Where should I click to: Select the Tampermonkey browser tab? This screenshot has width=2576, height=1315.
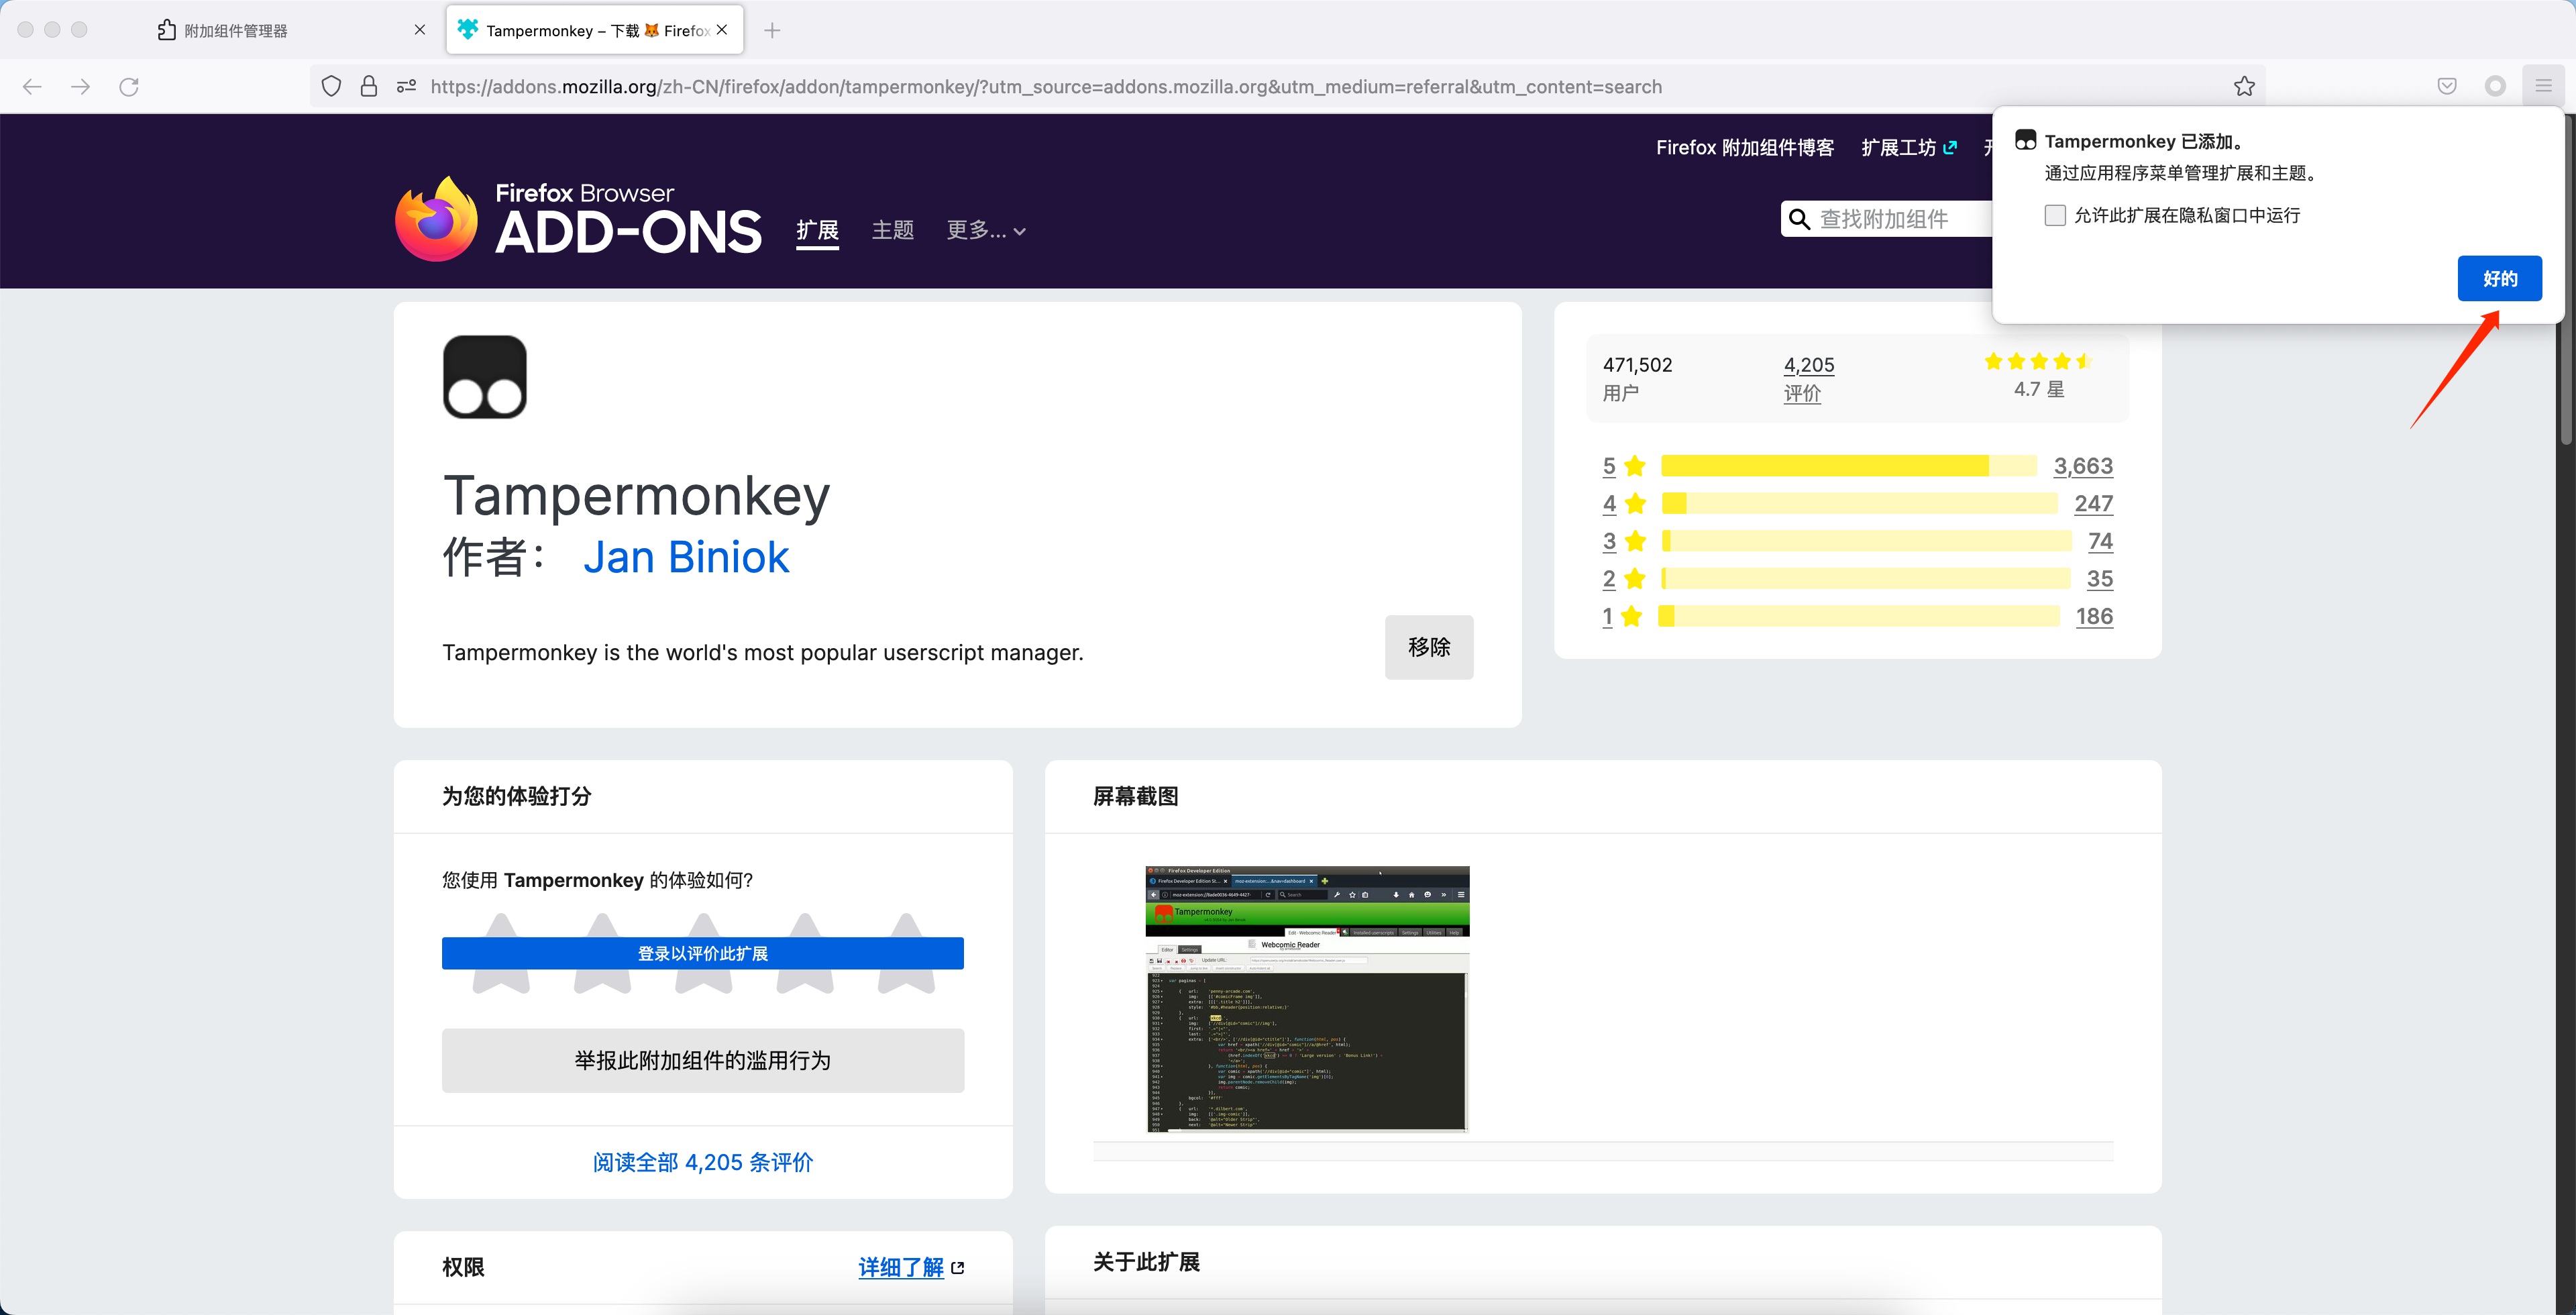pyautogui.click(x=595, y=31)
